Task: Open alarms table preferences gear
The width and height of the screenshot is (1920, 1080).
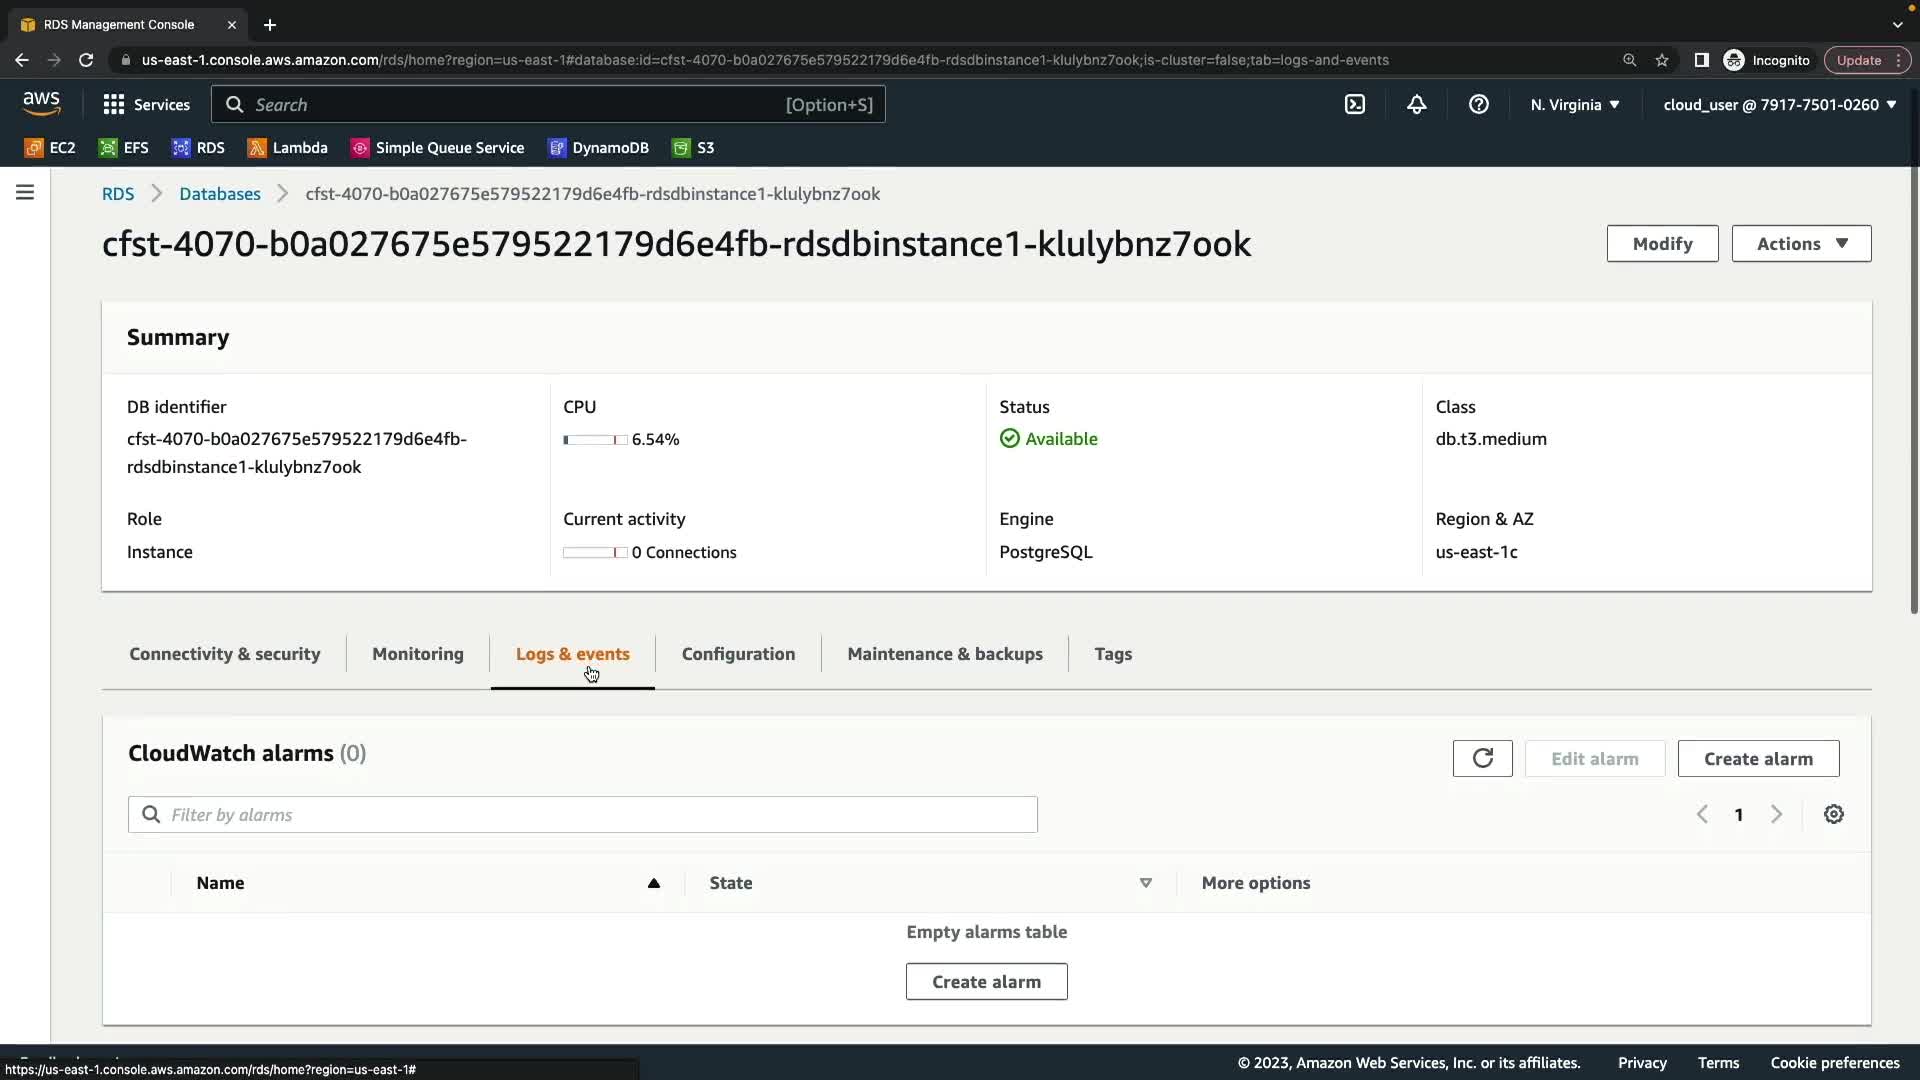Action: pyautogui.click(x=1833, y=815)
